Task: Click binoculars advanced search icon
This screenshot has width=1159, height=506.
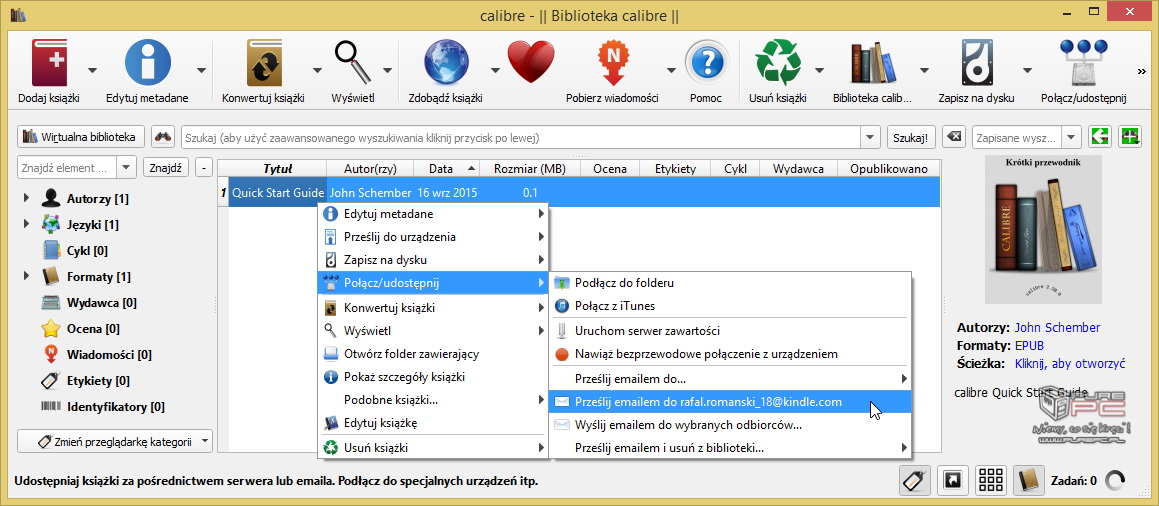Action: [163, 137]
